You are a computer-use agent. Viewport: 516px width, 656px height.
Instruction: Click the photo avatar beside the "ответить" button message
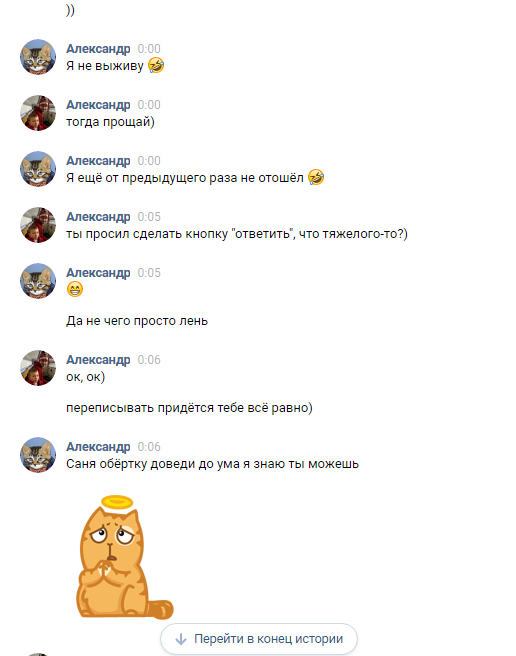pos(38,225)
